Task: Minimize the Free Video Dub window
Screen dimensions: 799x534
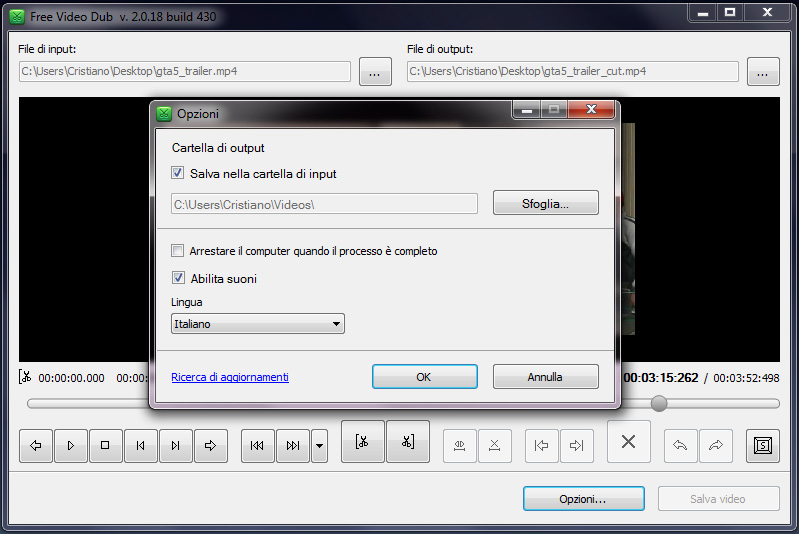Action: click(703, 13)
